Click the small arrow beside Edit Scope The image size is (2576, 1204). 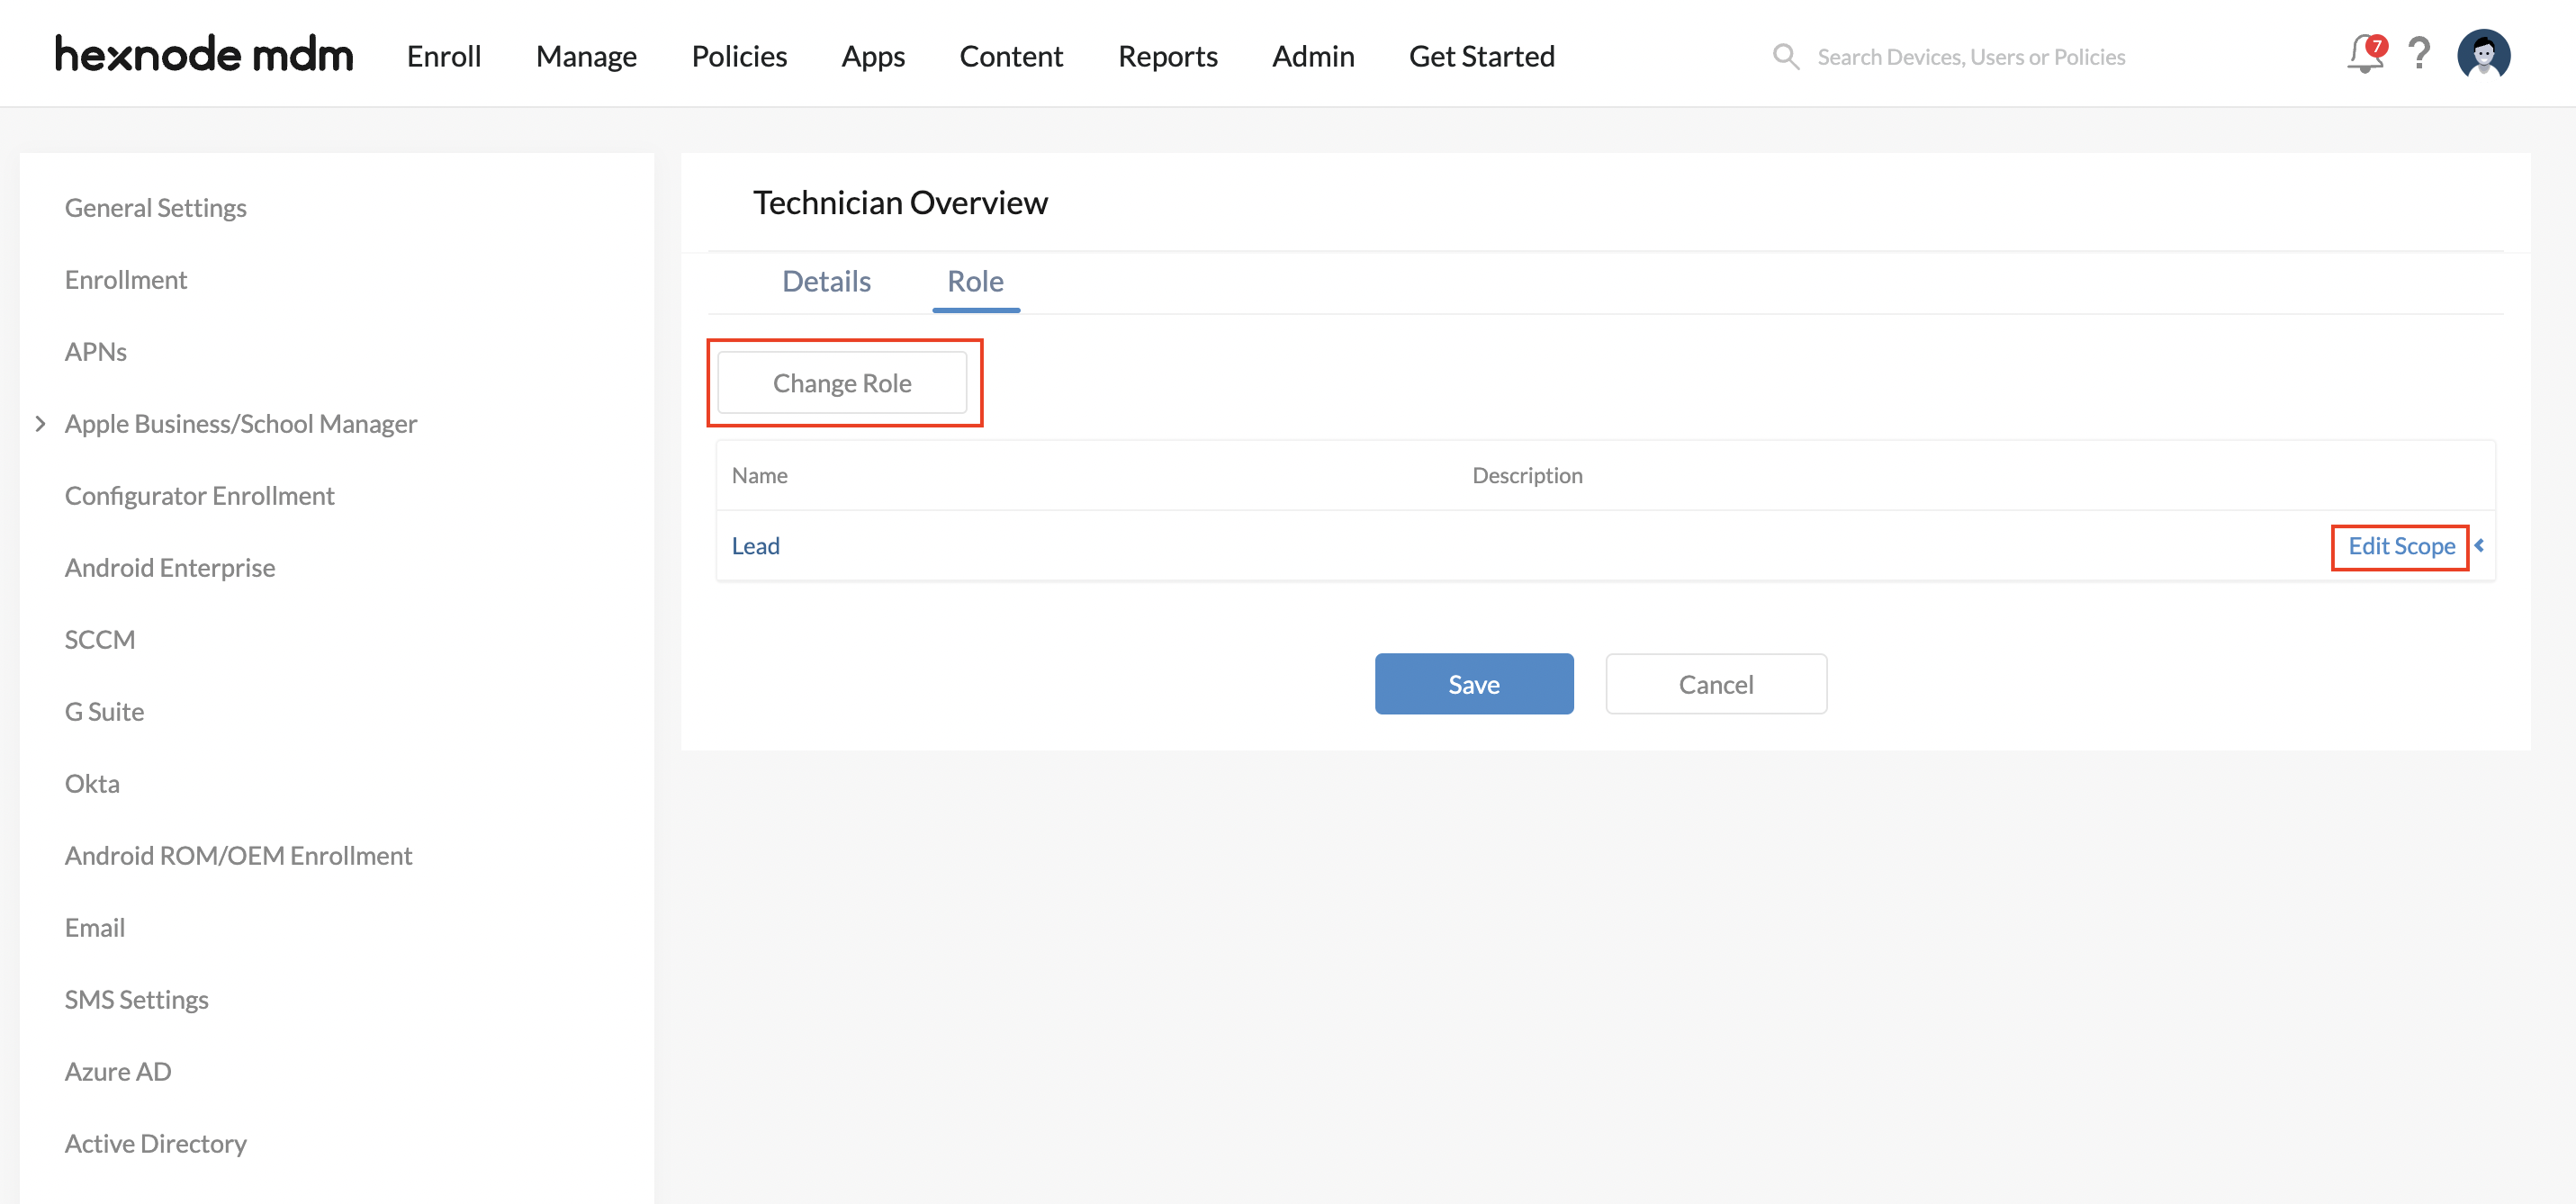[2479, 545]
